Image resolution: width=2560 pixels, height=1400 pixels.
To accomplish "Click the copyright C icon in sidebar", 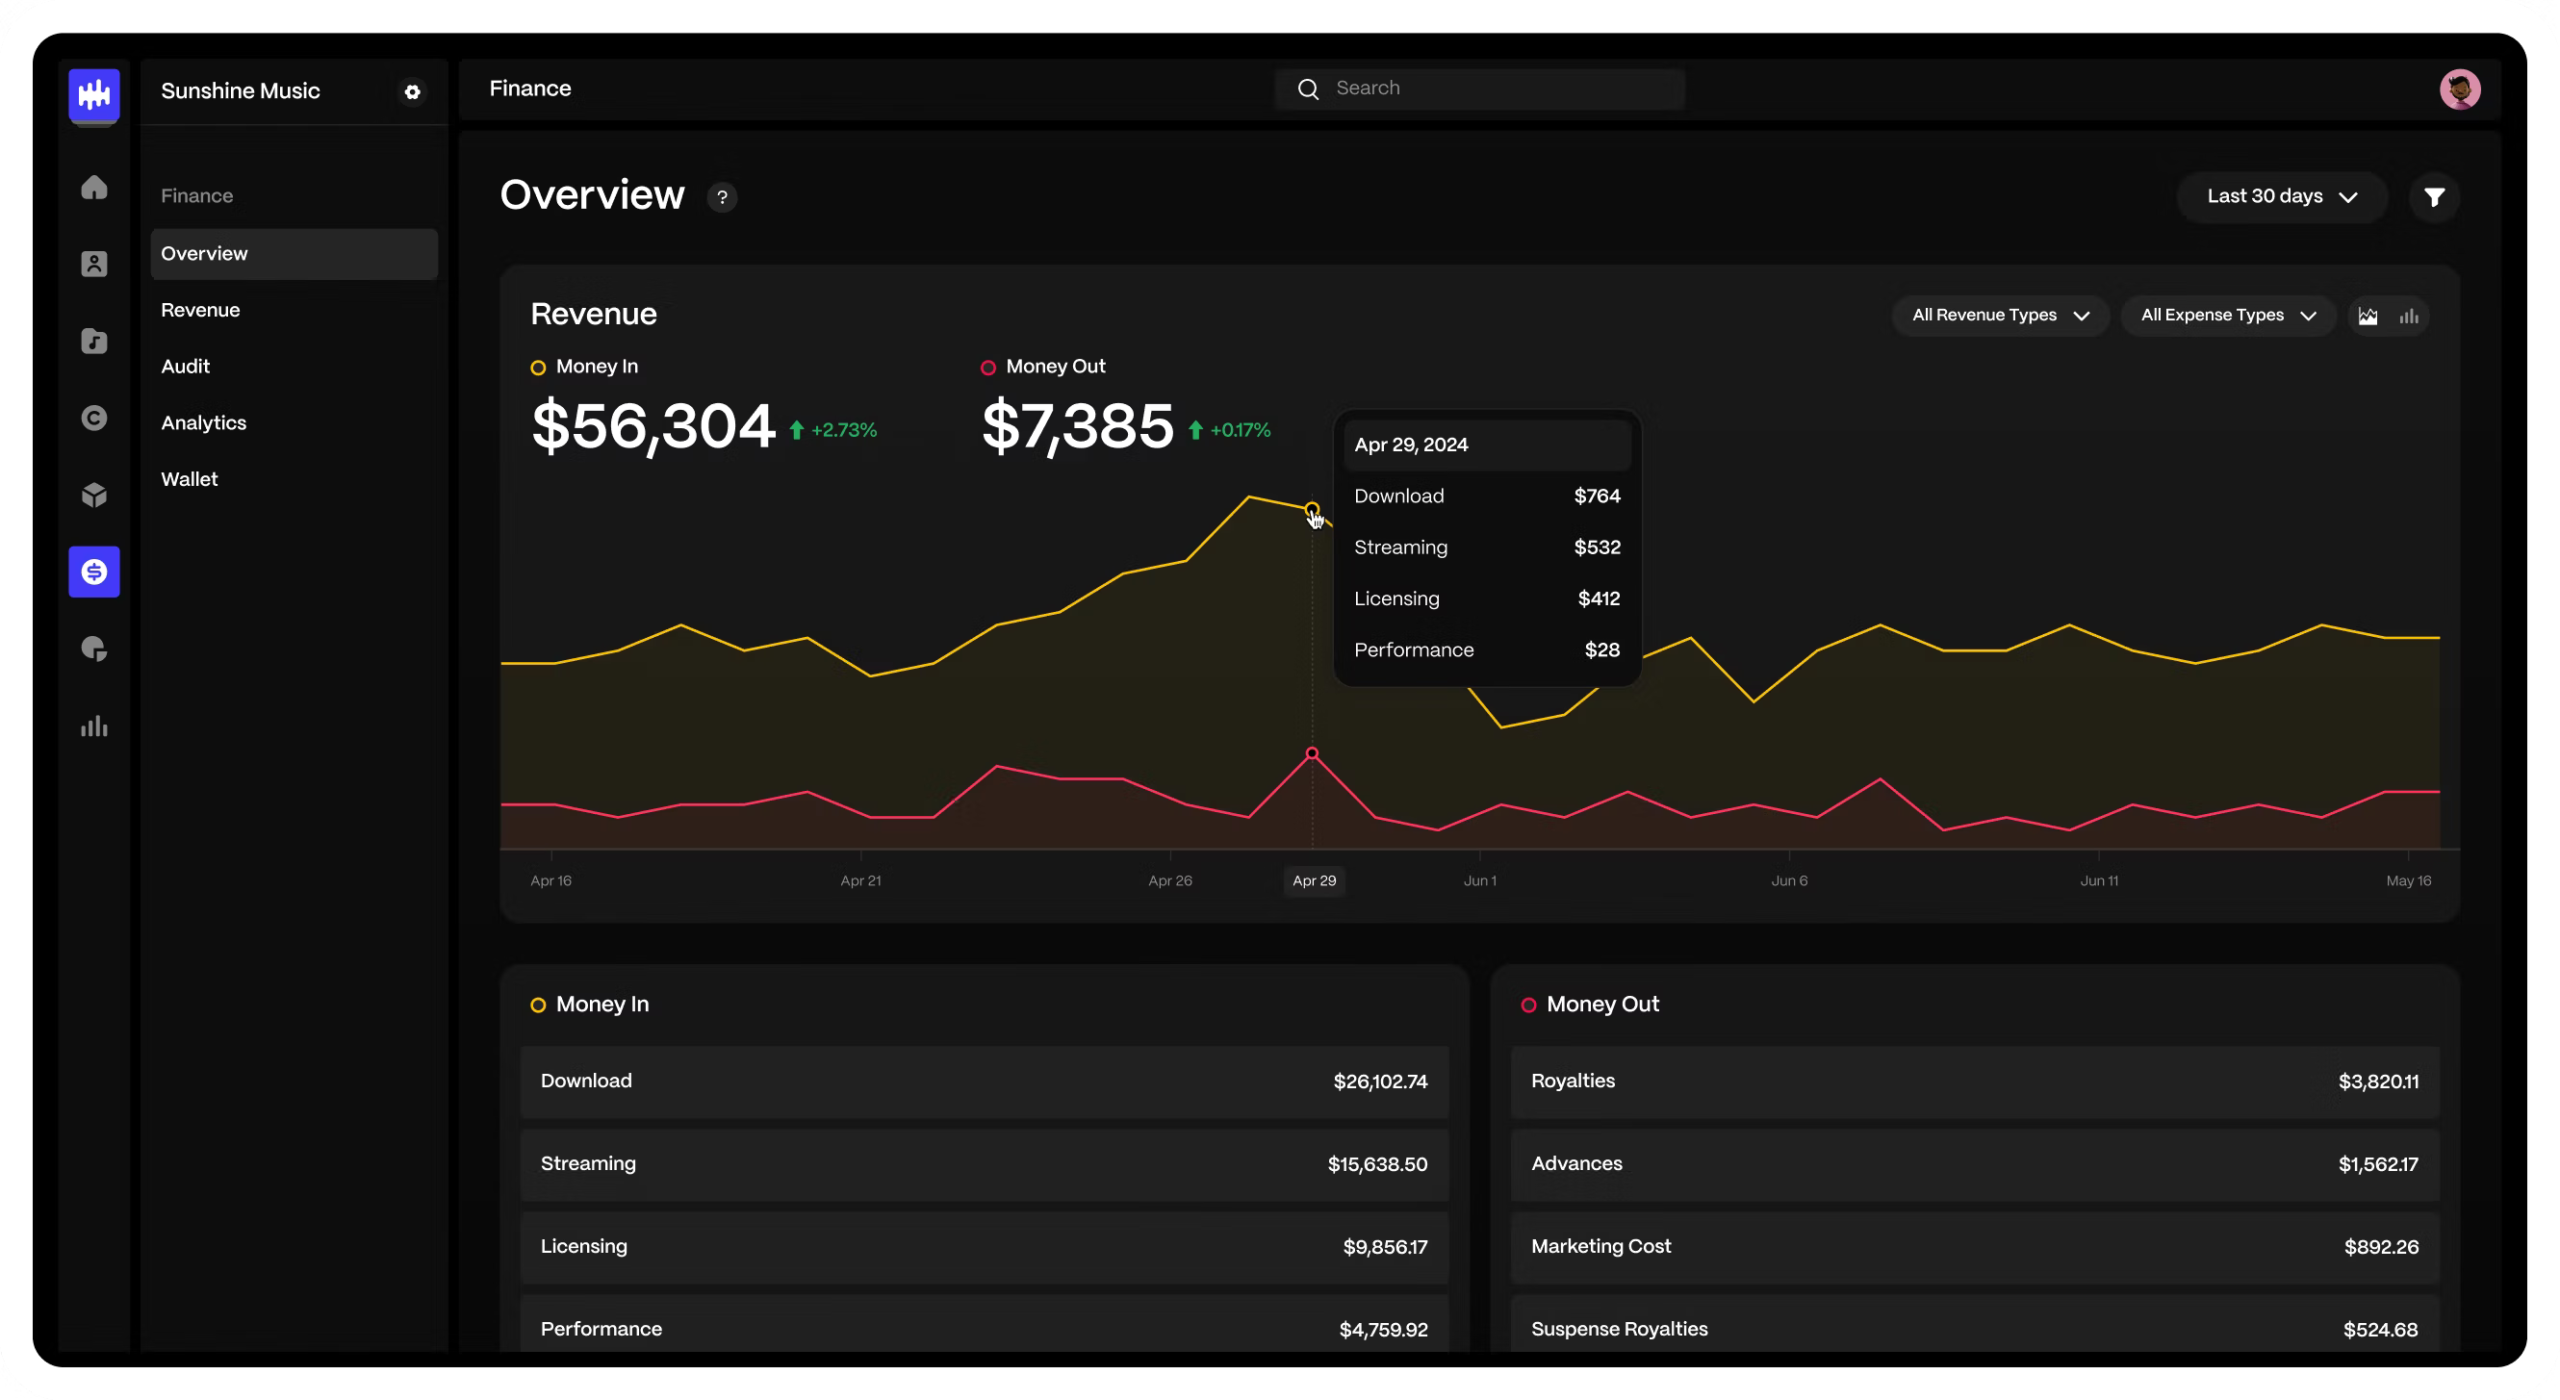I will coord(94,418).
